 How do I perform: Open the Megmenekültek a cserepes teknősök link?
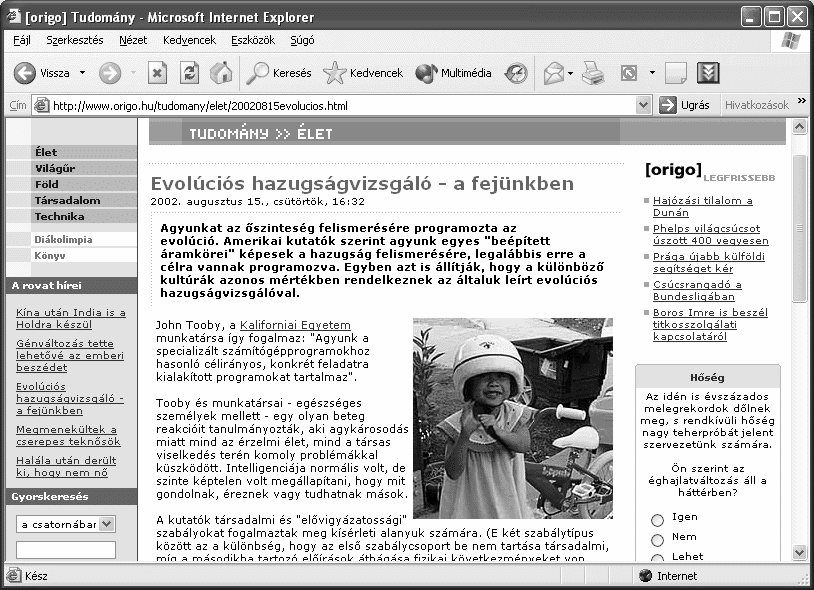pyautogui.click(x=68, y=435)
